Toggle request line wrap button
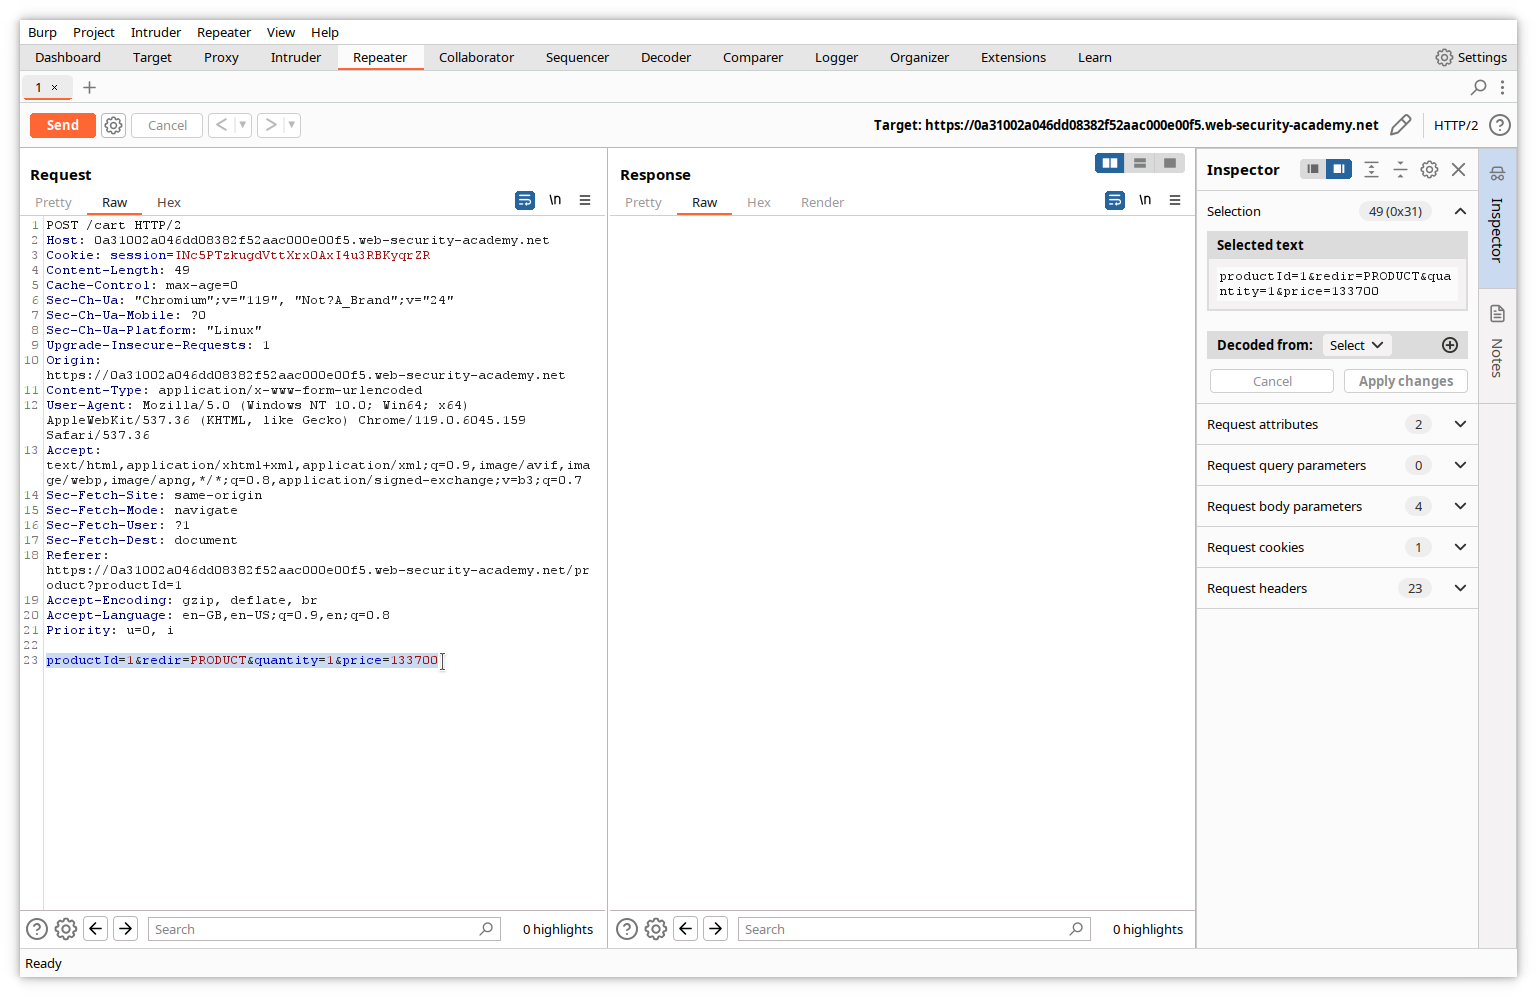Screen dimensions: 1537x997 525,201
